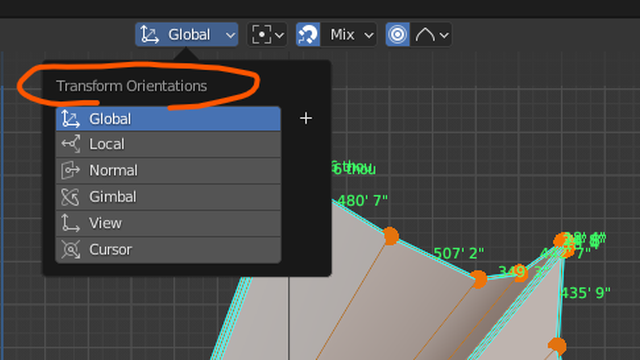640x360 pixels.
Task: Select Global orientation in the list
Action: 168,119
